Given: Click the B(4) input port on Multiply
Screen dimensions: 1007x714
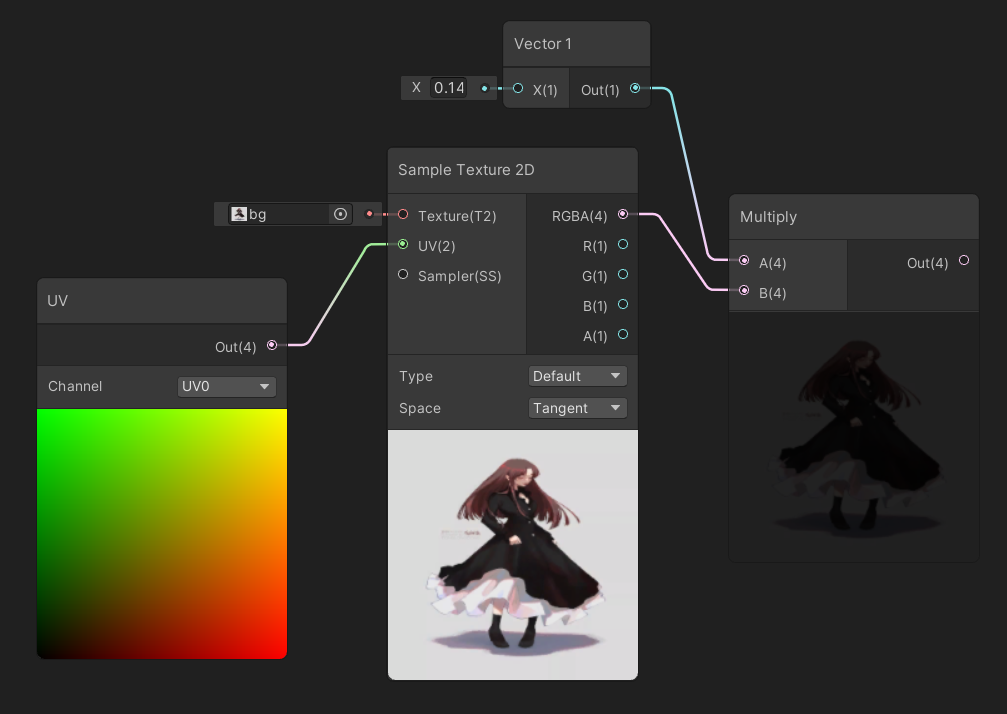Looking at the screenshot, I should [x=744, y=291].
